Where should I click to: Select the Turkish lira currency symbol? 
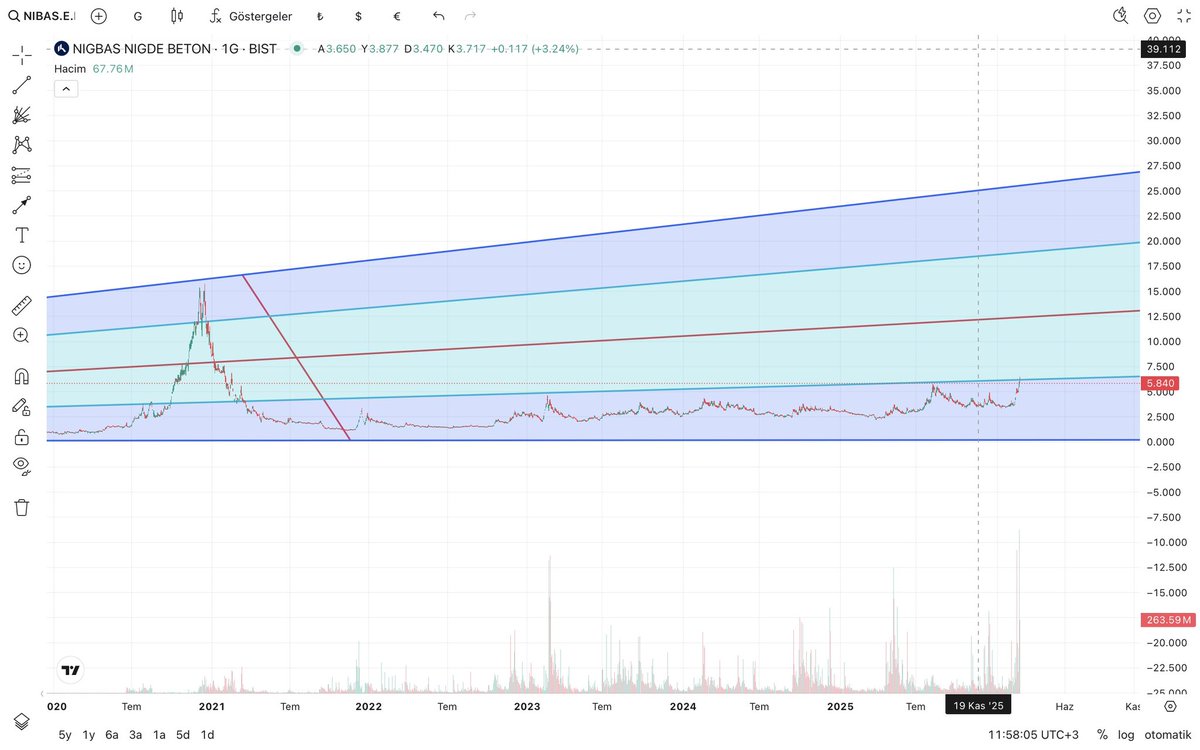point(319,16)
